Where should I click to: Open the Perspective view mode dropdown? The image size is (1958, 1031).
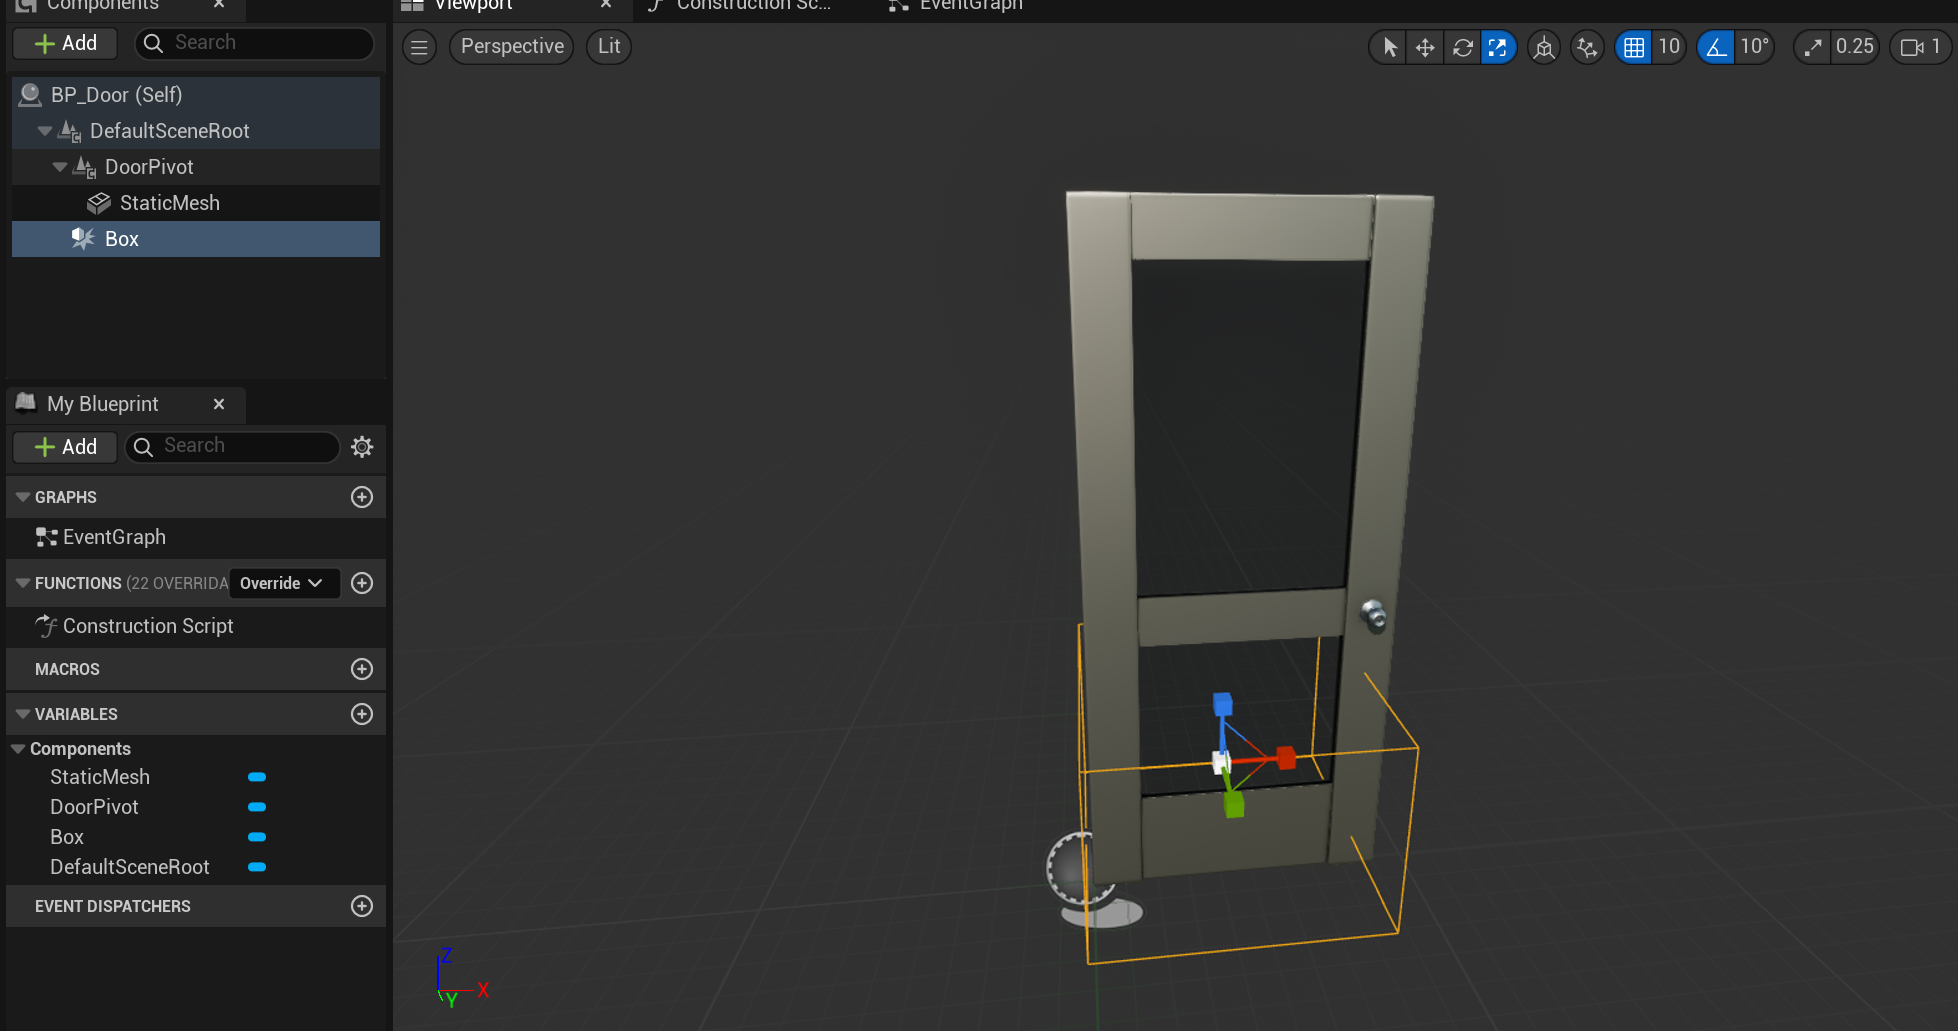[512, 47]
